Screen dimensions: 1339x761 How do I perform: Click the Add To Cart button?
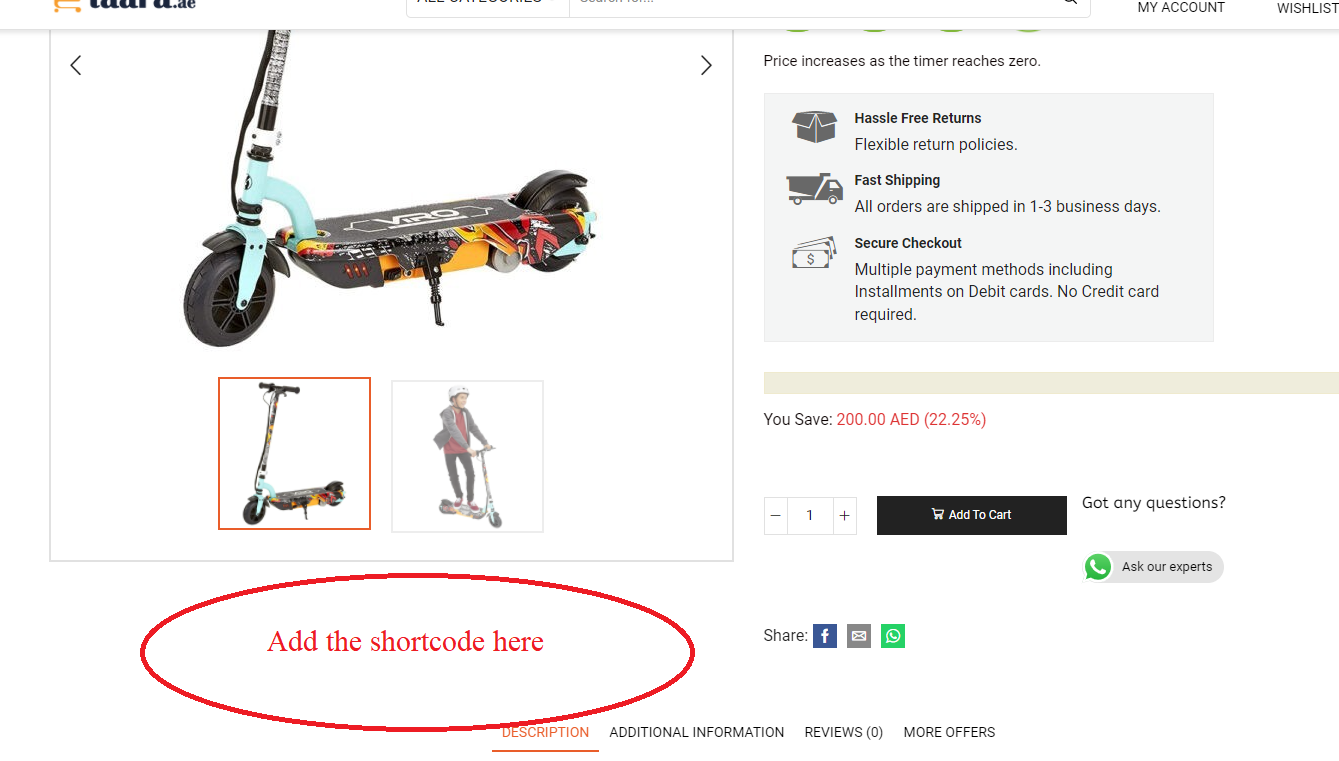pyautogui.click(x=972, y=515)
